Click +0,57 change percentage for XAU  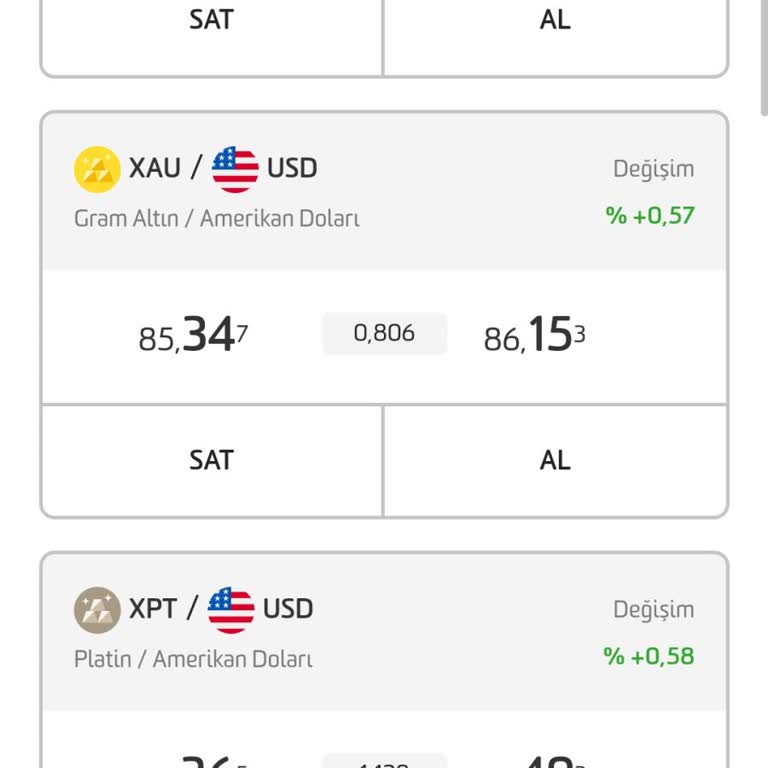pos(650,215)
